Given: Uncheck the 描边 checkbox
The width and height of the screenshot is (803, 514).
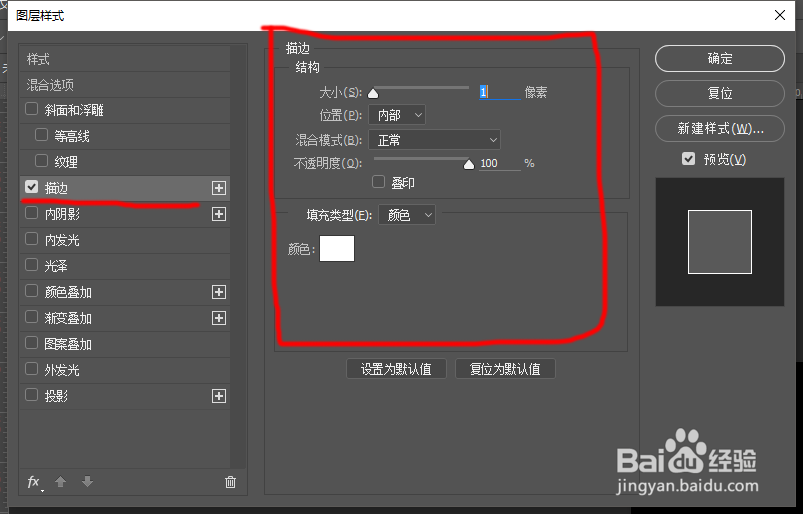Looking at the screenshot, I should [32, 187].
